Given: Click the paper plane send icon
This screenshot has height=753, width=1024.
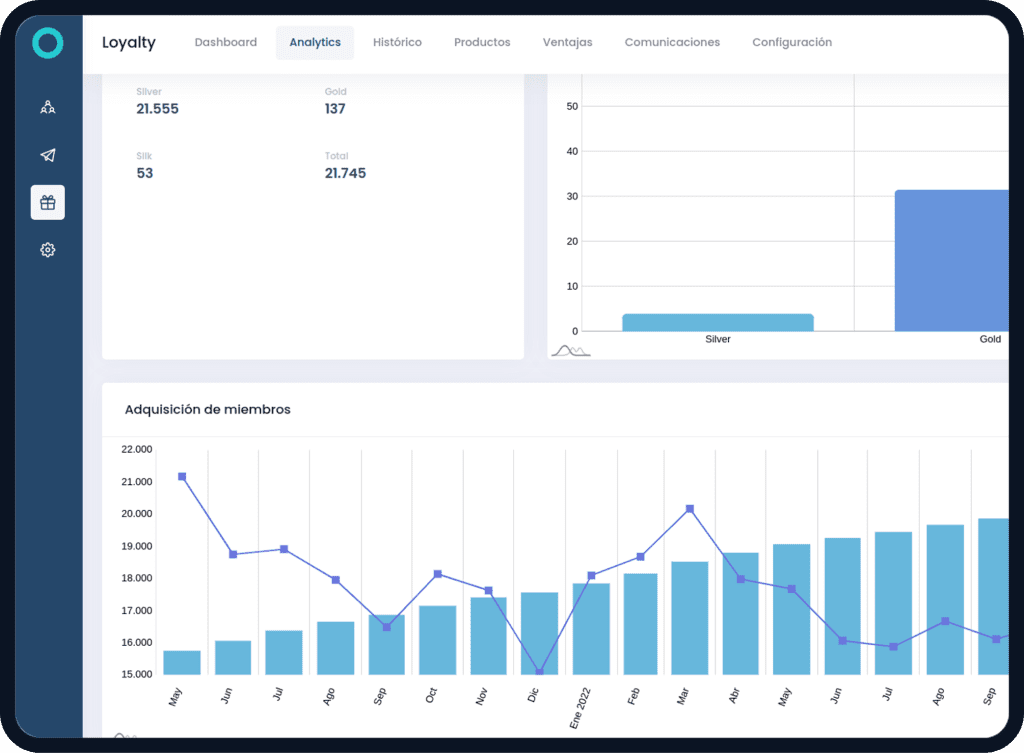Looking at the screenshot, I should click(47, 155).
